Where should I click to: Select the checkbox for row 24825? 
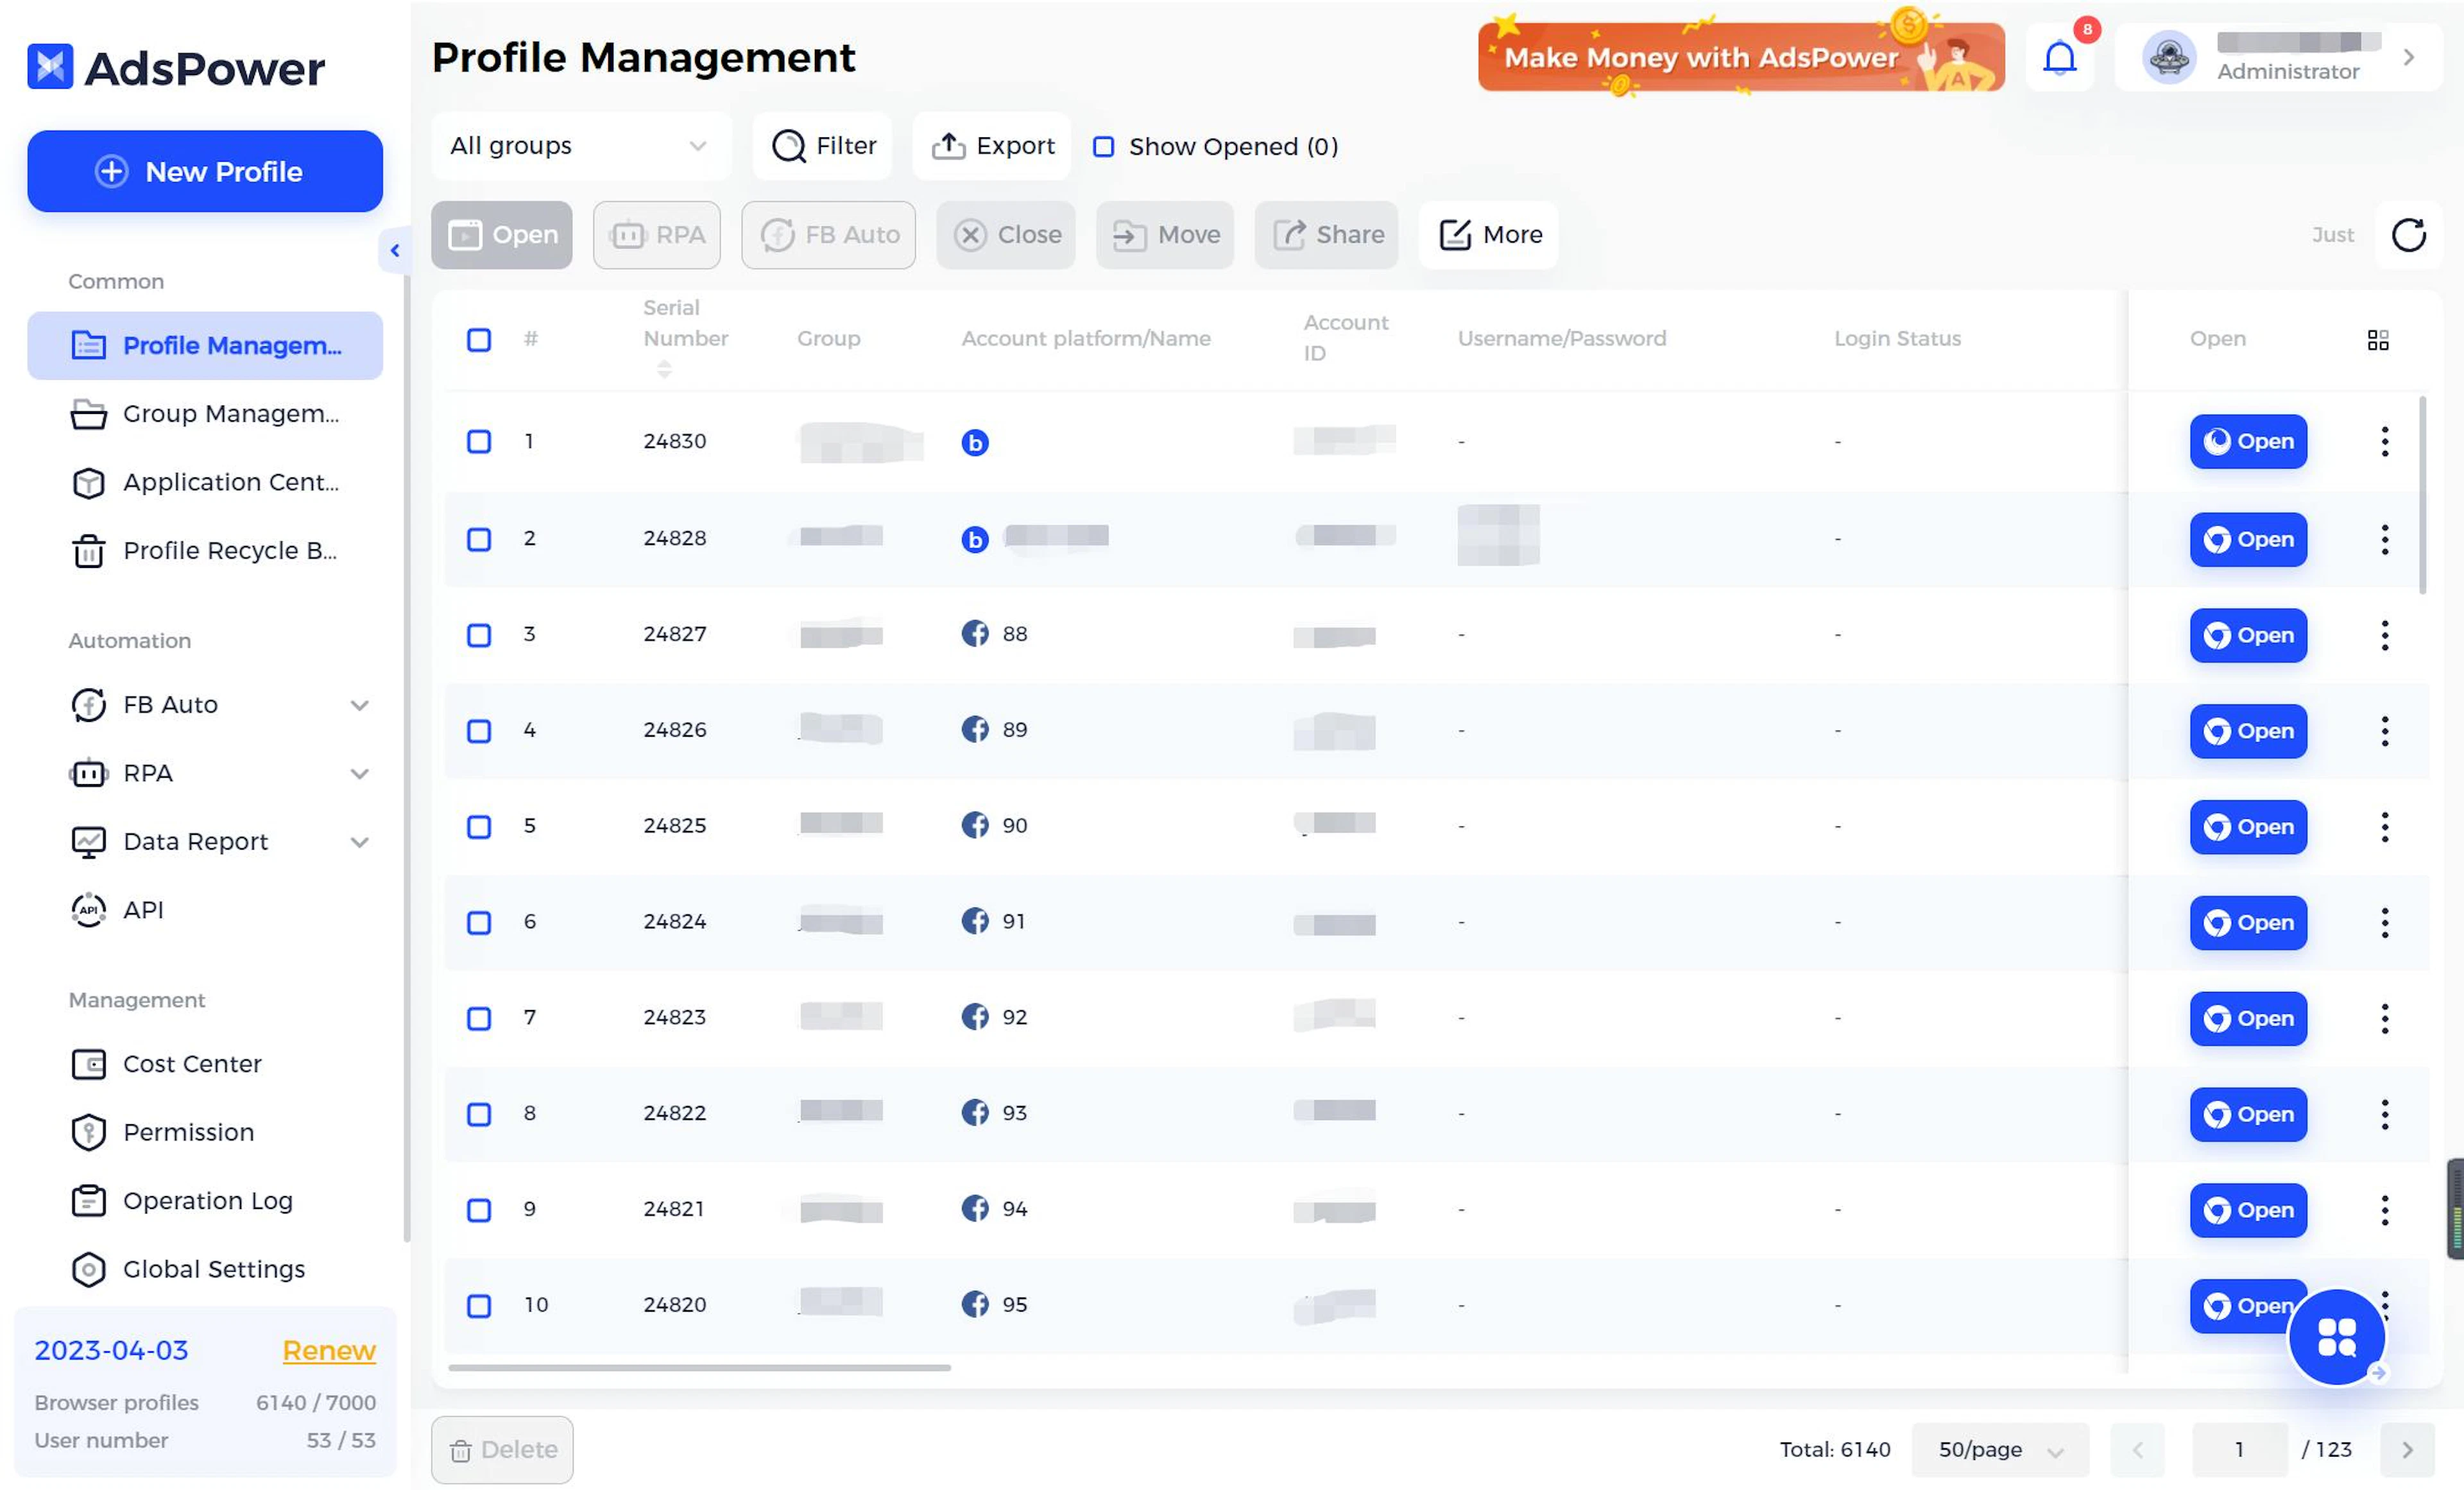(x=479, y=827)
